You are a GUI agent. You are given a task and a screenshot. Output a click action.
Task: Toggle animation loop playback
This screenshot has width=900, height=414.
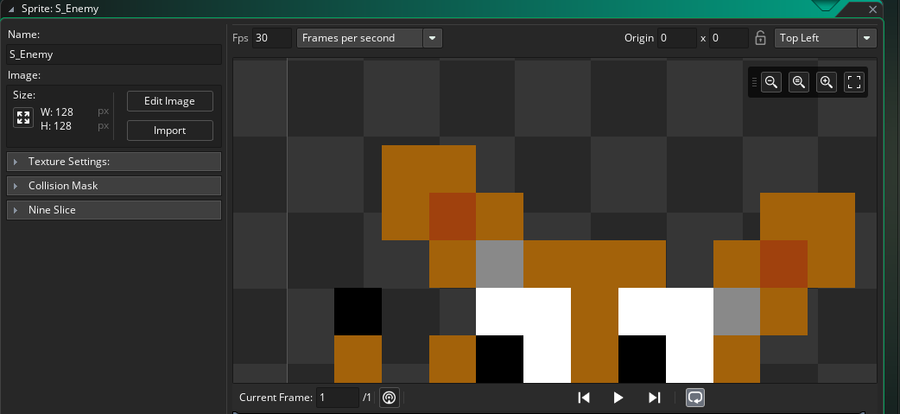695,397
